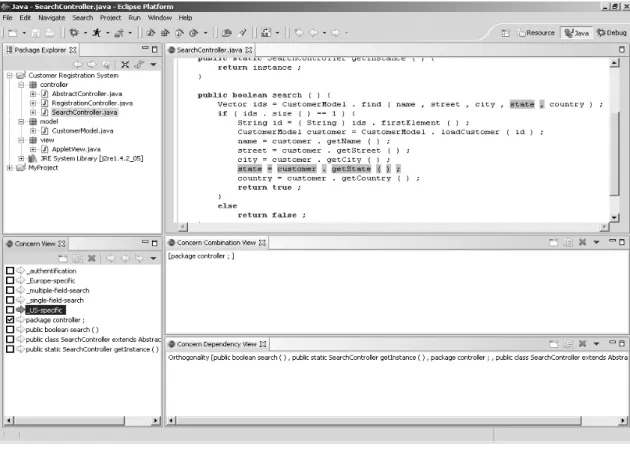Click Link with Editor in Package Explorer
630x449 pixels.
[x=139, y=64]
